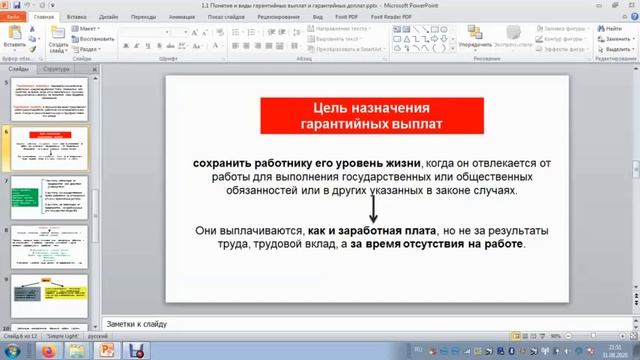Toggle Bold formatting
Viewport: 640px width, 360px height.
(126, 46)
